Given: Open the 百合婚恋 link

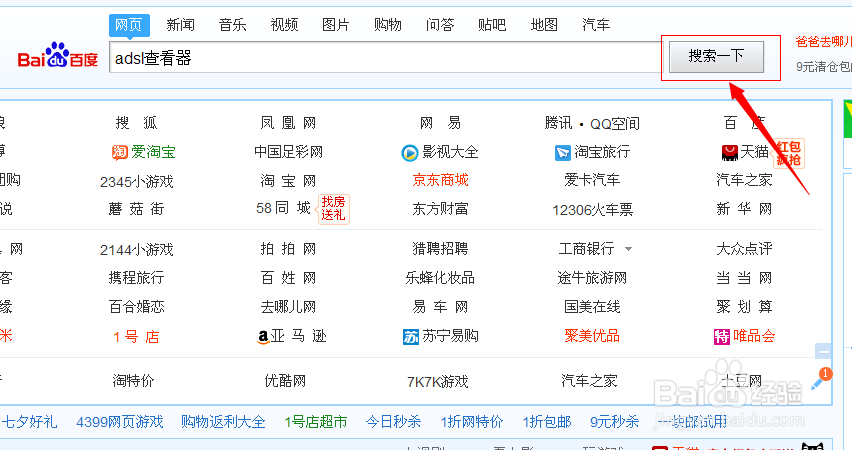Looking at the screenshot, I should pos(136,307).
